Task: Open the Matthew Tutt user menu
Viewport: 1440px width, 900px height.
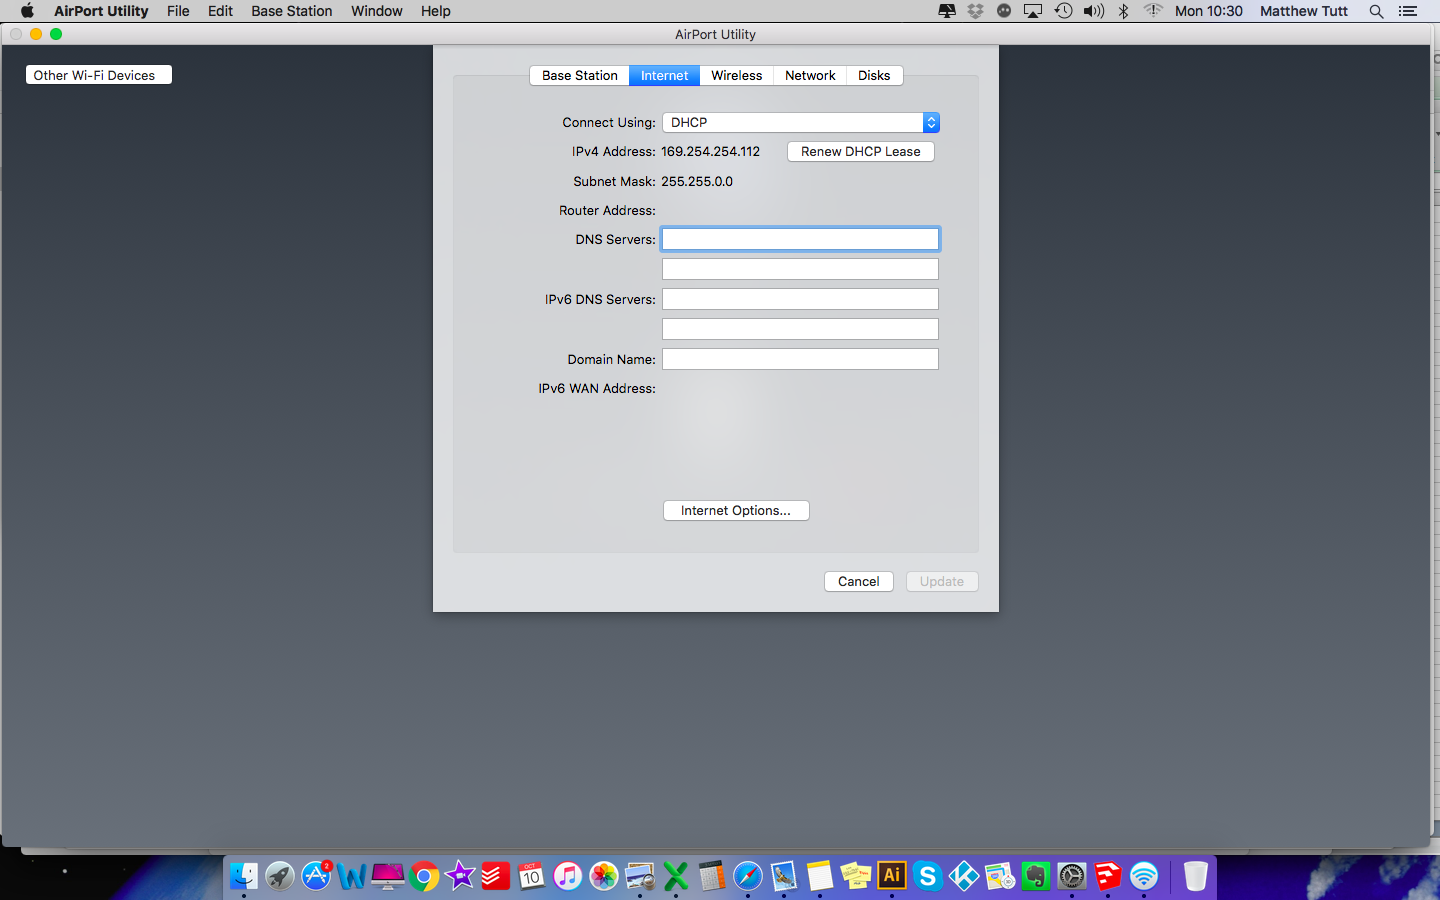Action: (x=1304, y=11)
